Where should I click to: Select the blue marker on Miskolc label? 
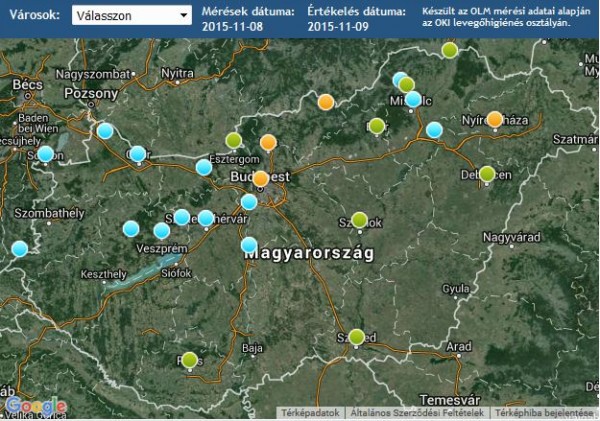[413, 99]
